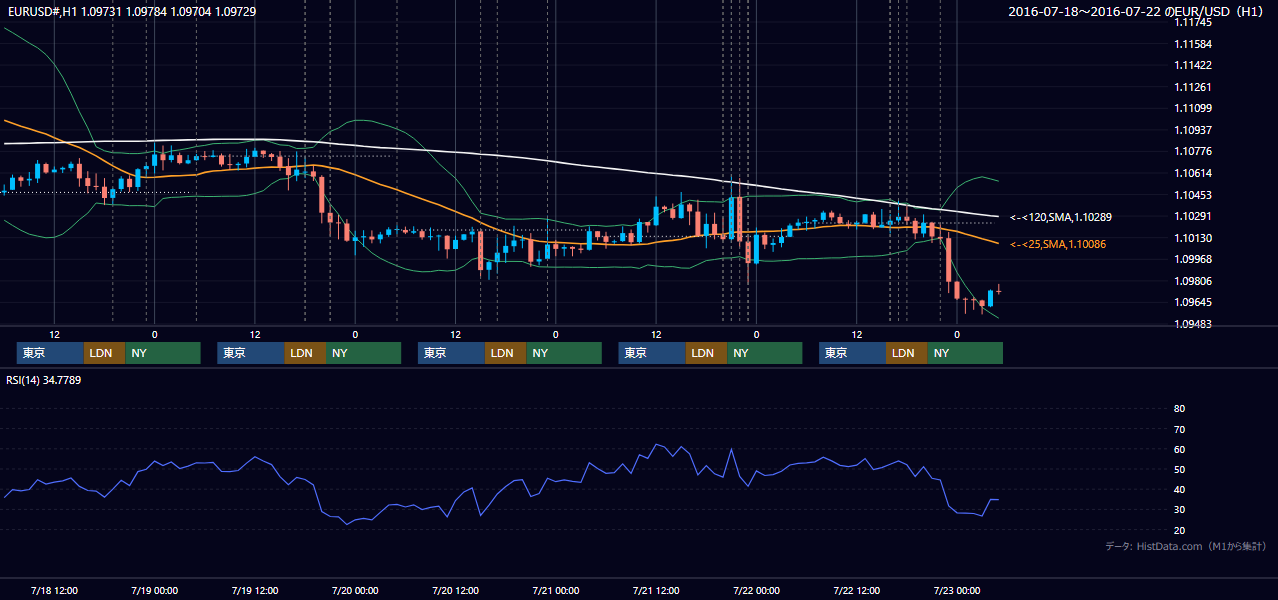1278x600 pixels.
Task: Select the 1.10130 price axis label
Action: (x=1193, y=238)
